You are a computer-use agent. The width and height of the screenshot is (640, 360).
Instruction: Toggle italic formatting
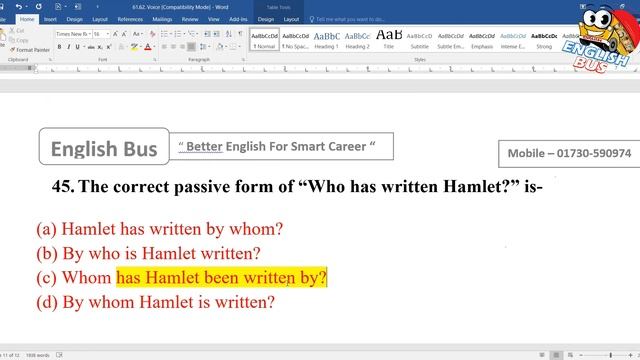click(x=69, y=47)
